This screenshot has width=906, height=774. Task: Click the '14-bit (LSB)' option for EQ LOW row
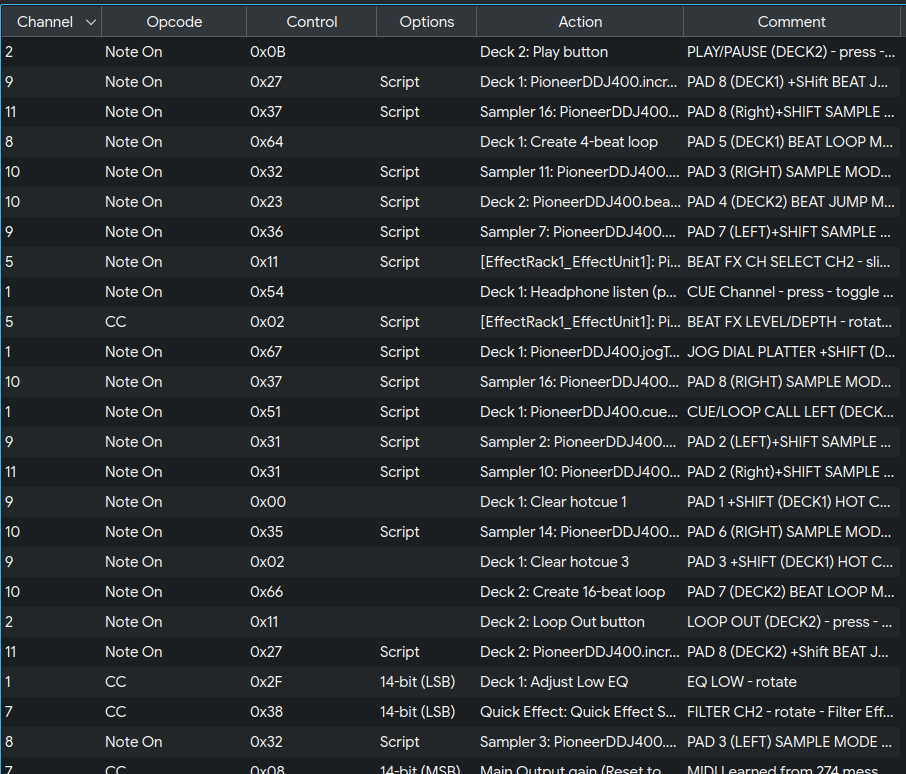click(x=417, y=682)
